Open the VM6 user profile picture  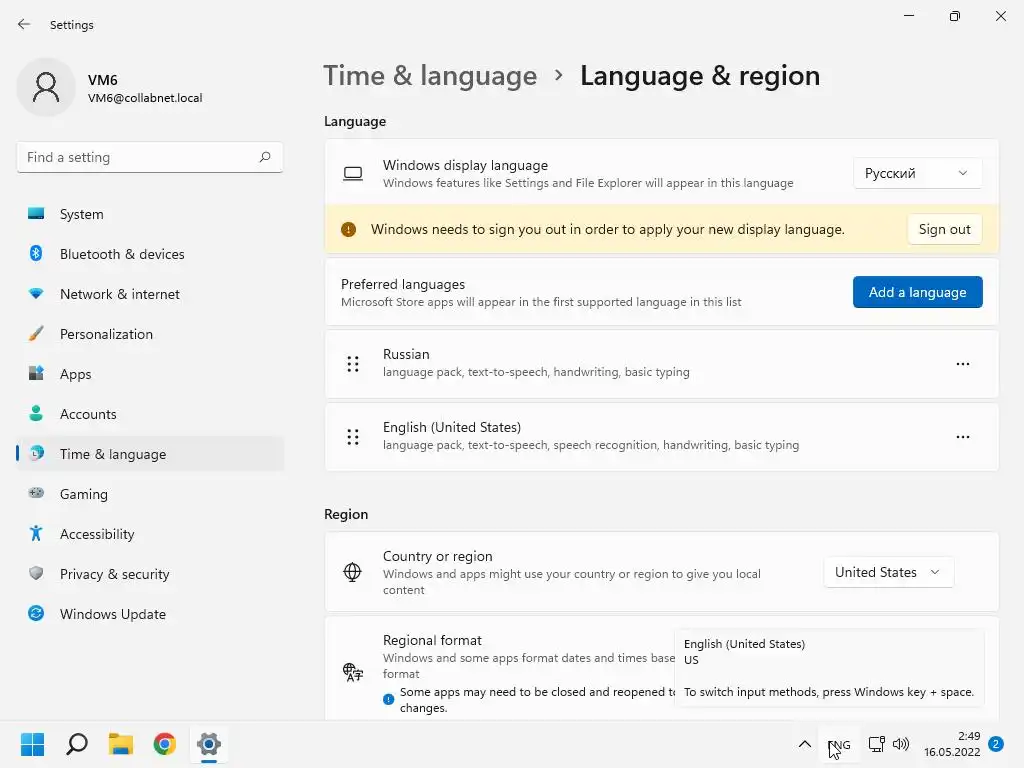point(46,87)
